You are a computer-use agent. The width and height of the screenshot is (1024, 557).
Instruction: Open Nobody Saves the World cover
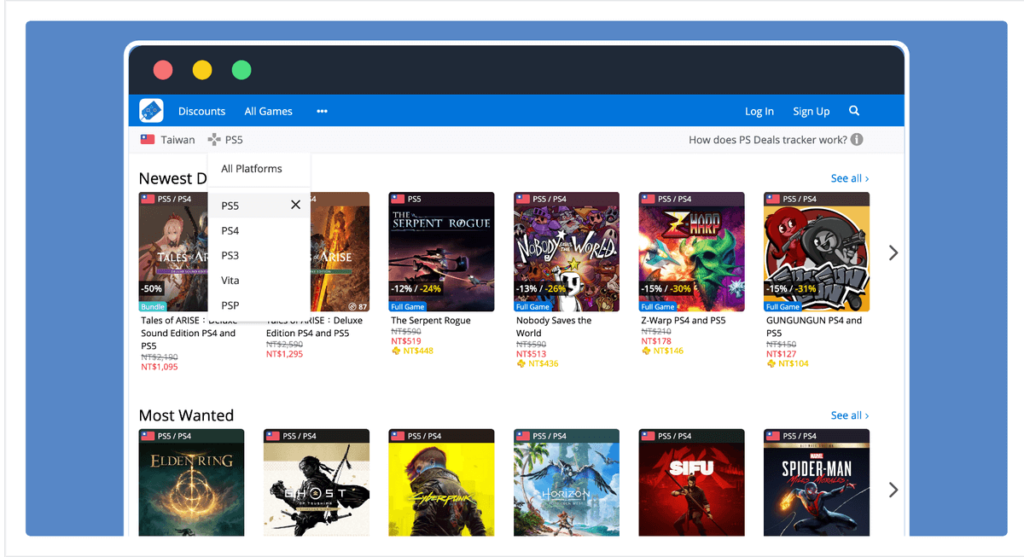566,251
